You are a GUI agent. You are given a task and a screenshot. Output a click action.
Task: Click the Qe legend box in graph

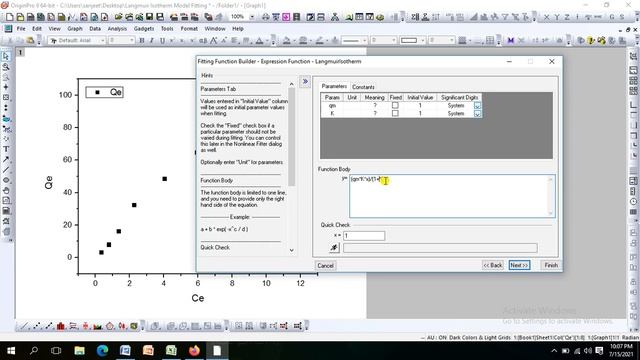point(104,92)
